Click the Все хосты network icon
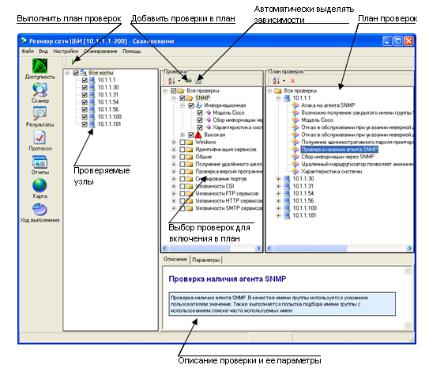426x369 pixels. click(84, 72)
